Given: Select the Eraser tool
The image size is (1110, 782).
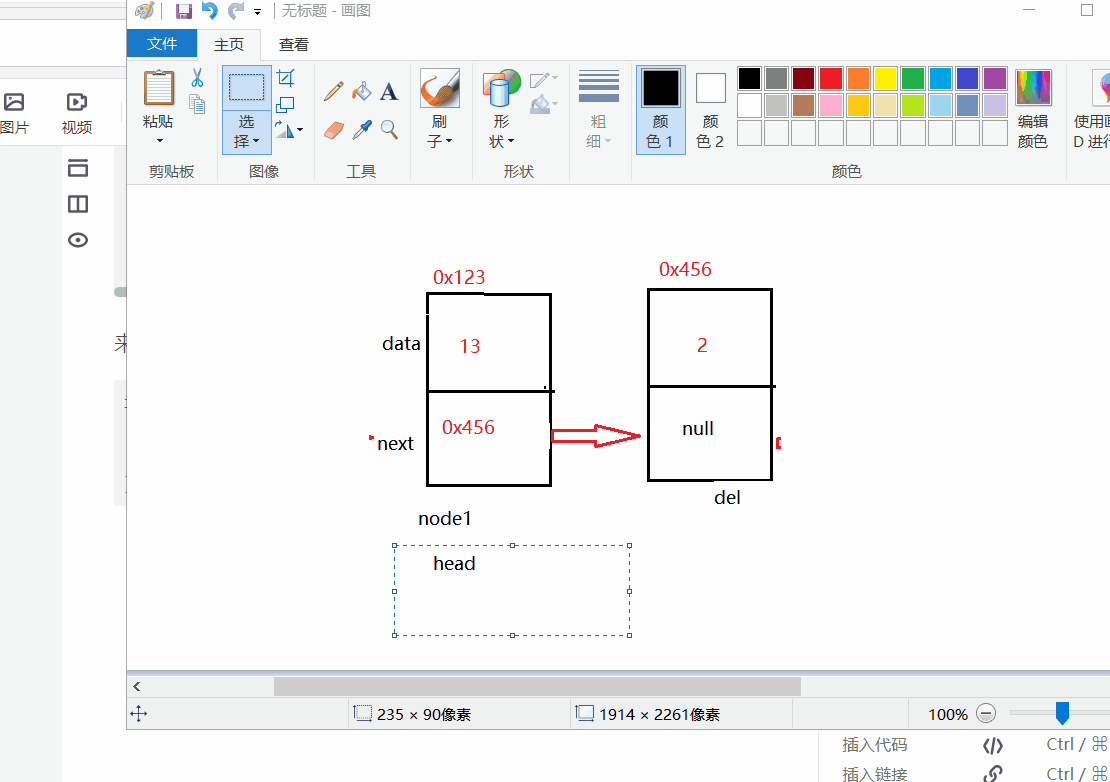Looking at the screenshot, I should point(333,128).
